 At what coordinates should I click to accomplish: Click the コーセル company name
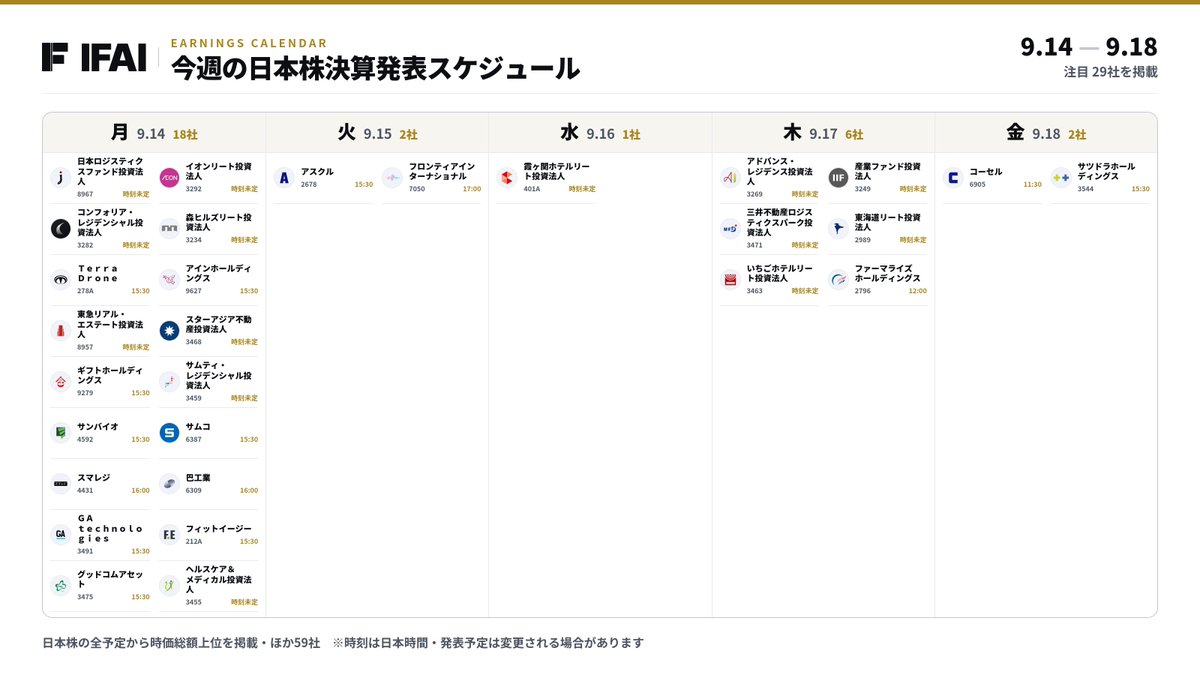point(986,172)
